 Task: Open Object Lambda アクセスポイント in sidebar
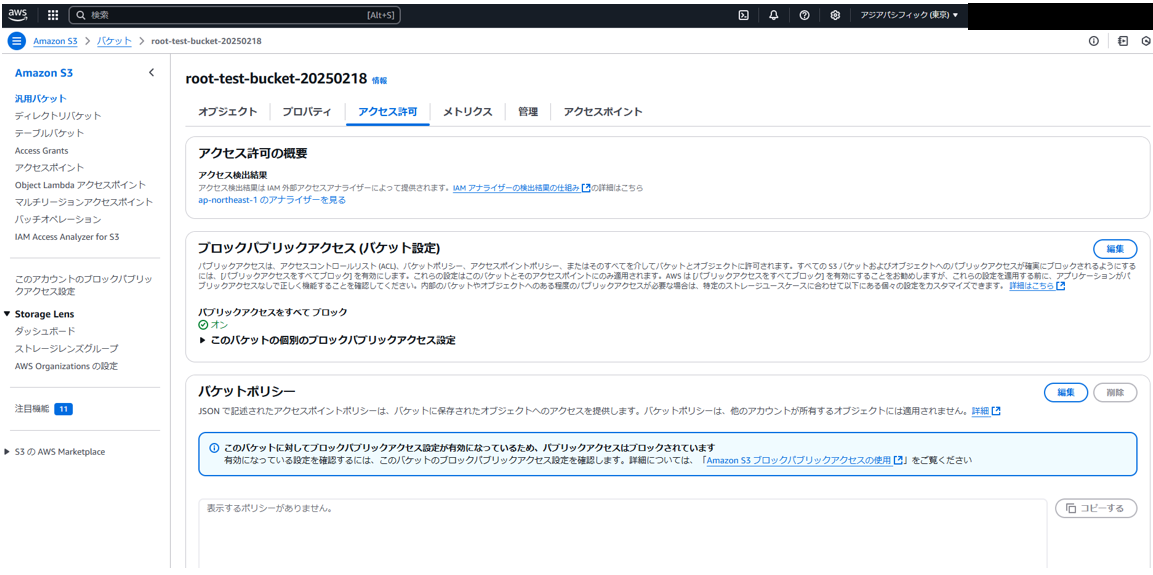80,185
